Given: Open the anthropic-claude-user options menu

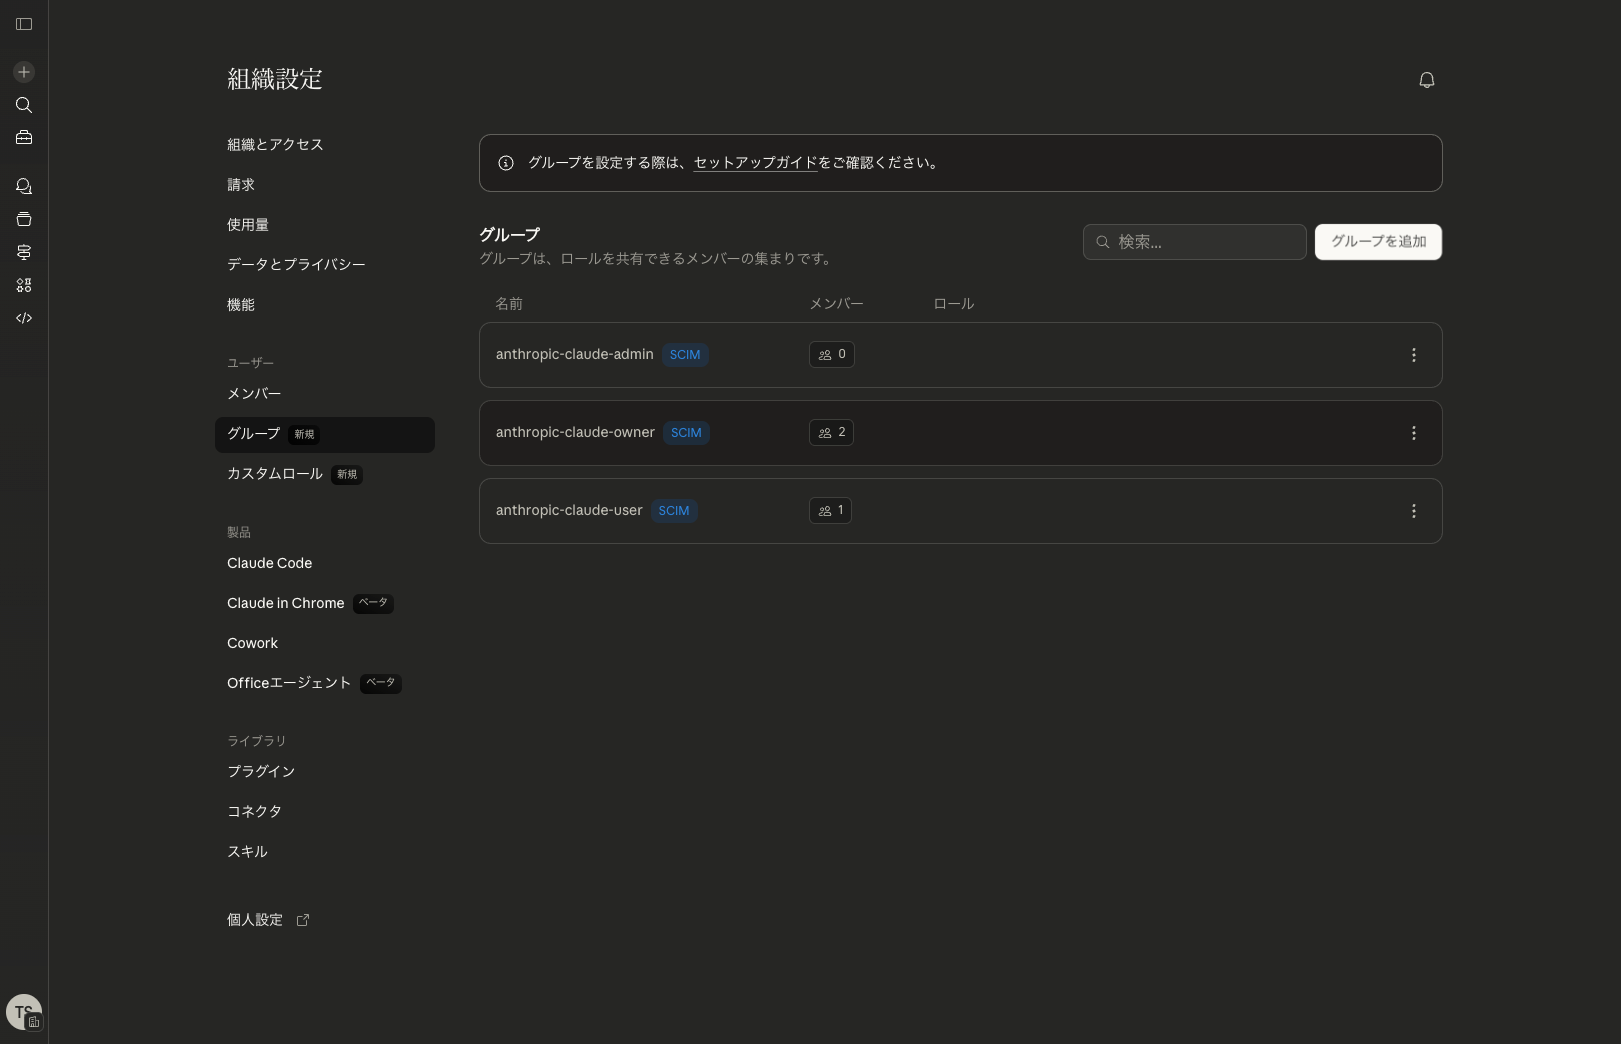Looking at the screenshot, I should [1414, 511].
